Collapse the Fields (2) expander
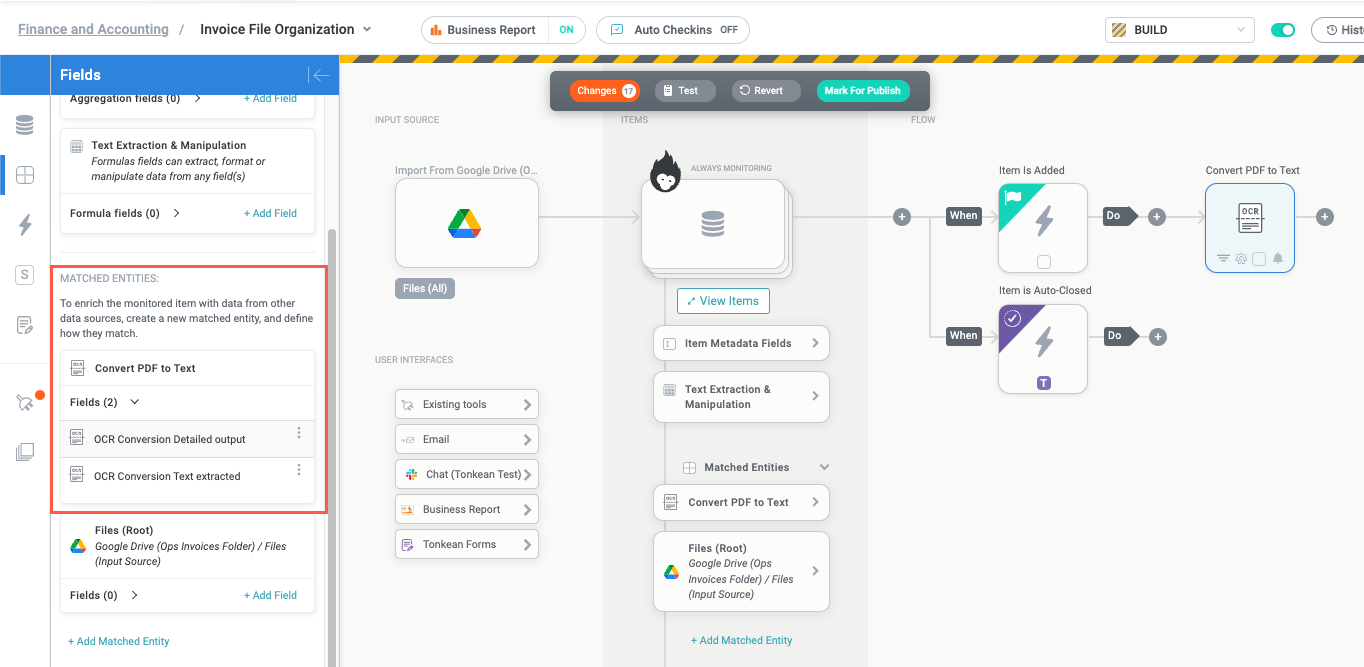The width and height of the screenshot is (1364, 667). [x=135, y=402]
